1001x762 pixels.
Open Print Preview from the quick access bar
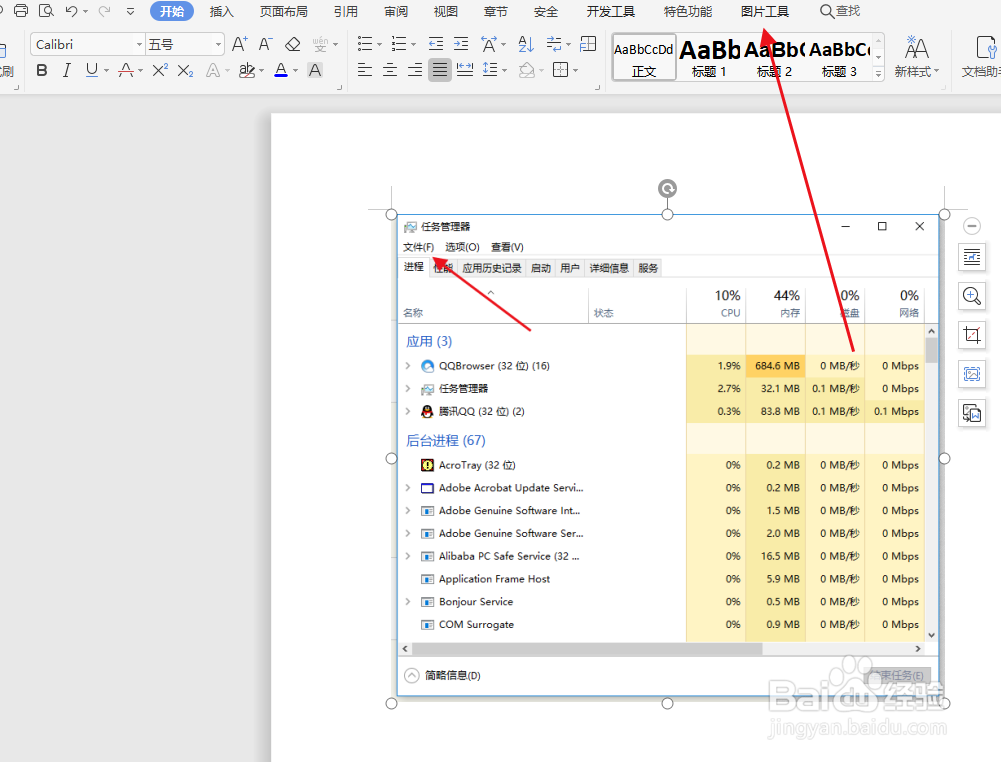coord(46,10)
